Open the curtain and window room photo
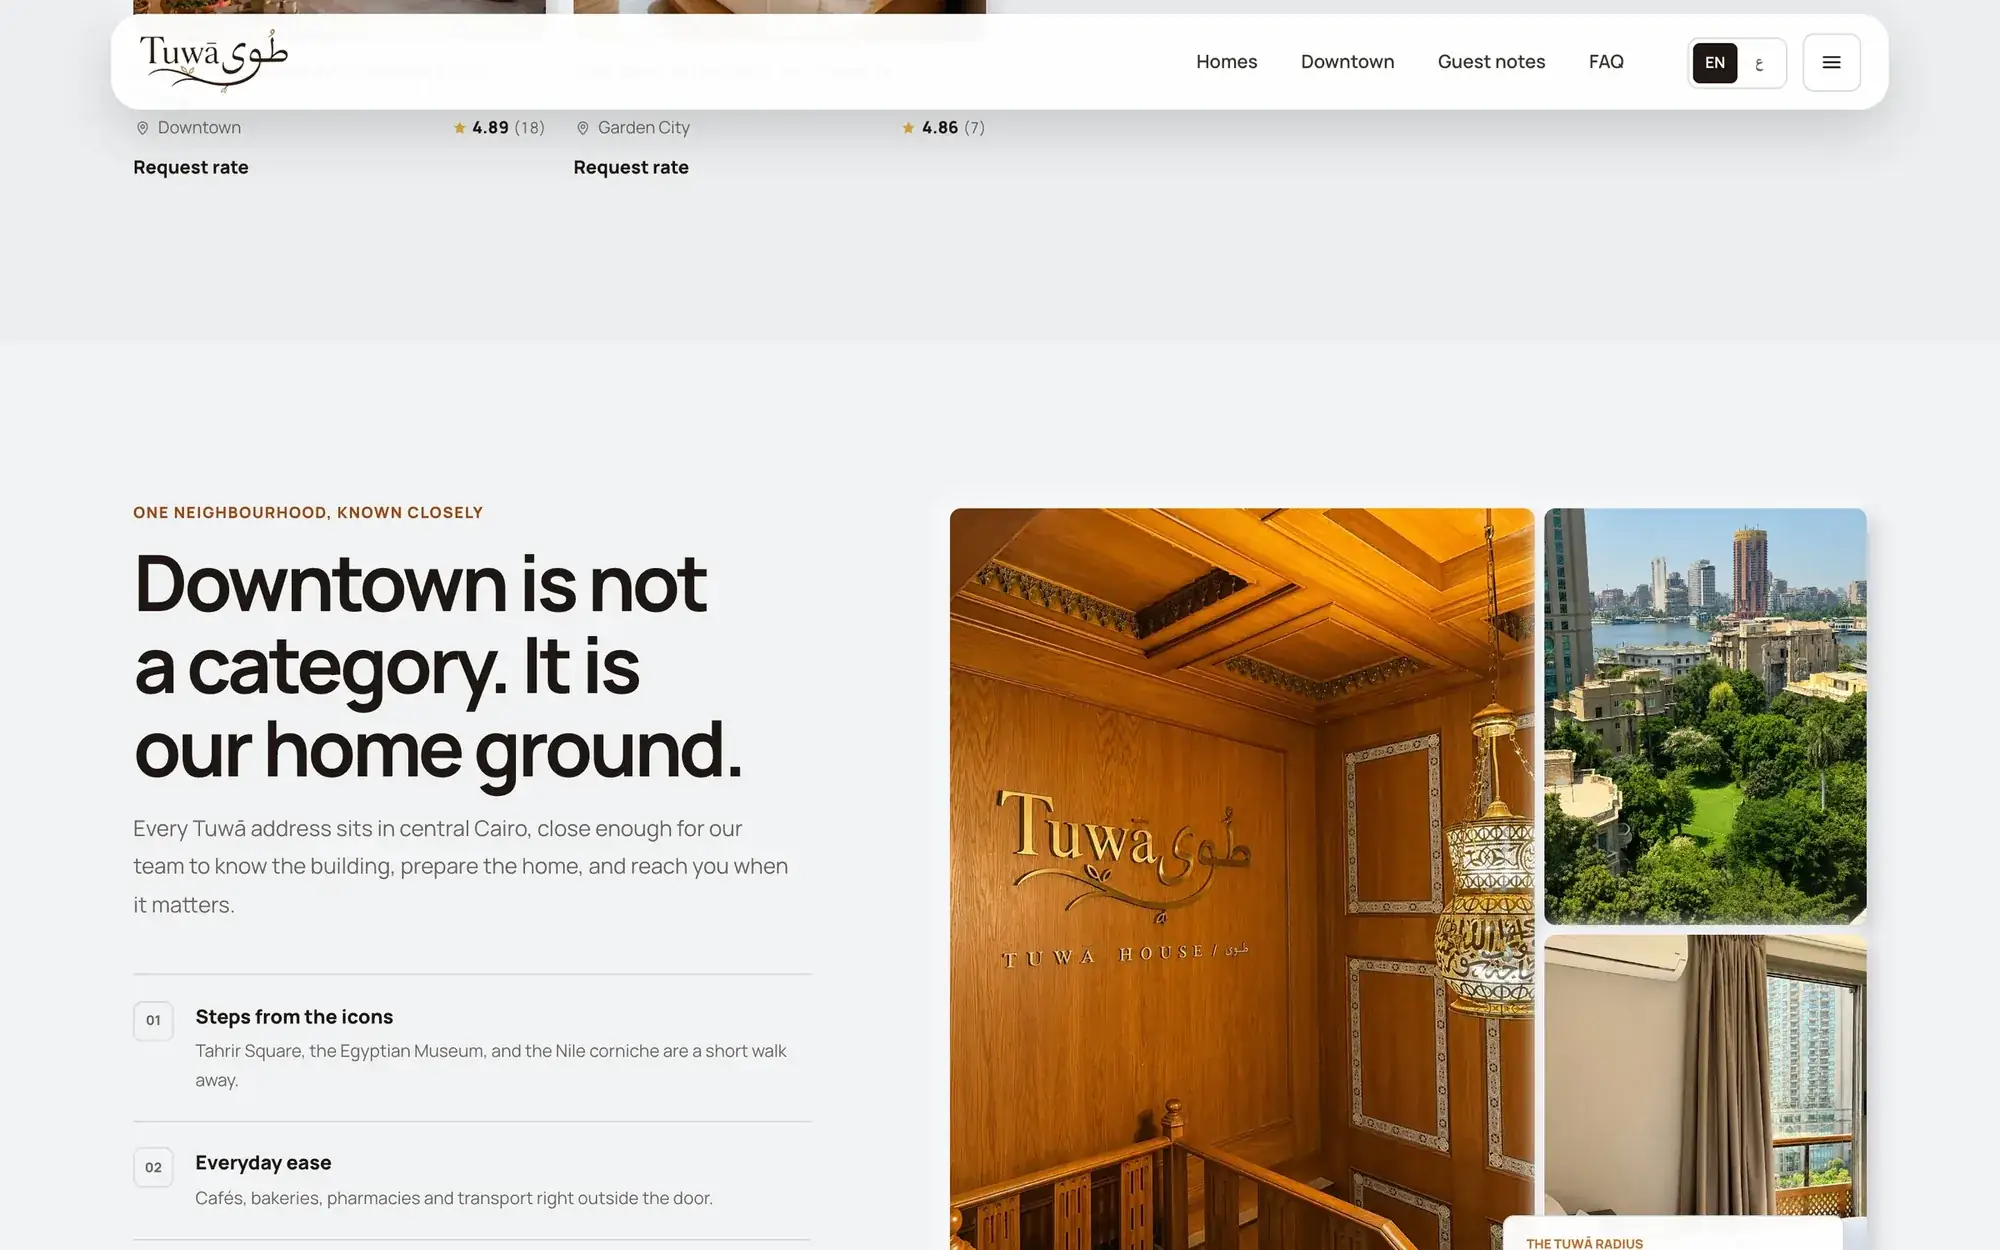The height and width of the screenshot is (1250, 2000). (x=1705, y=1075)
